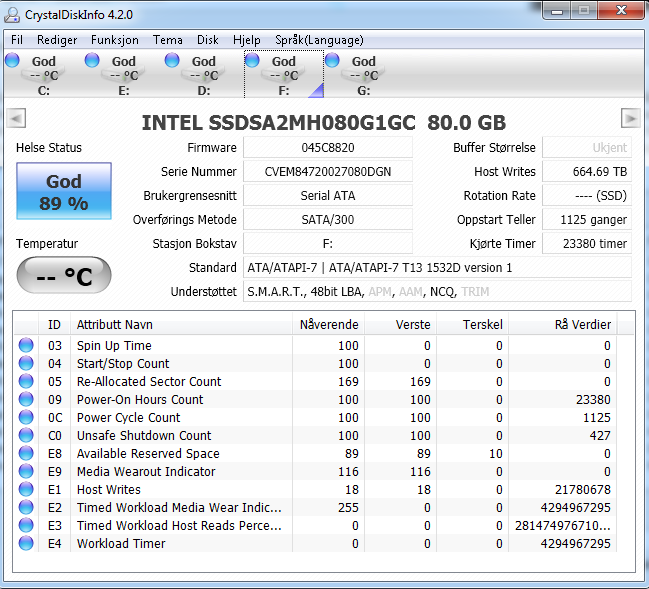649x589 pixels.
Task: Select drive C: status orb
Action: tap(12, 60)
